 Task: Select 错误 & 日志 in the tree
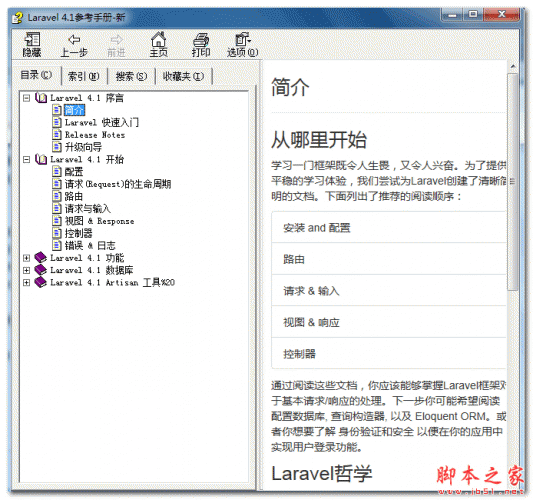click(x=90, y=245)
